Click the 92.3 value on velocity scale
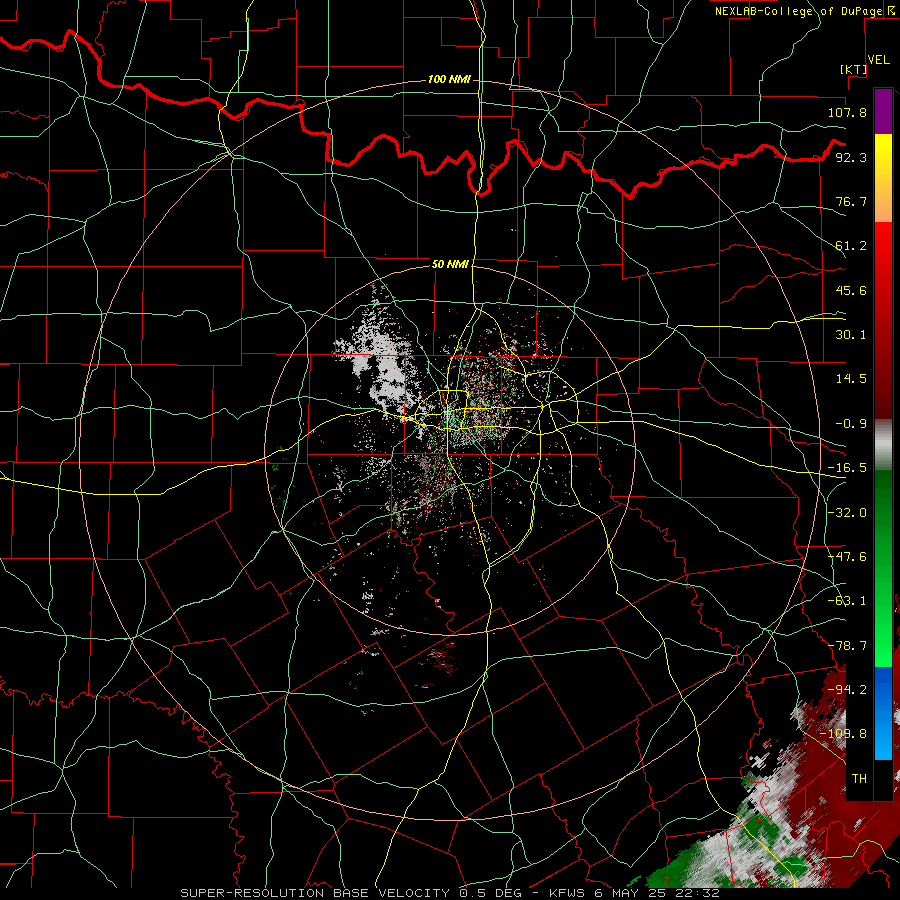The height and width of the screenshot is (900, 900). [851, 157]
